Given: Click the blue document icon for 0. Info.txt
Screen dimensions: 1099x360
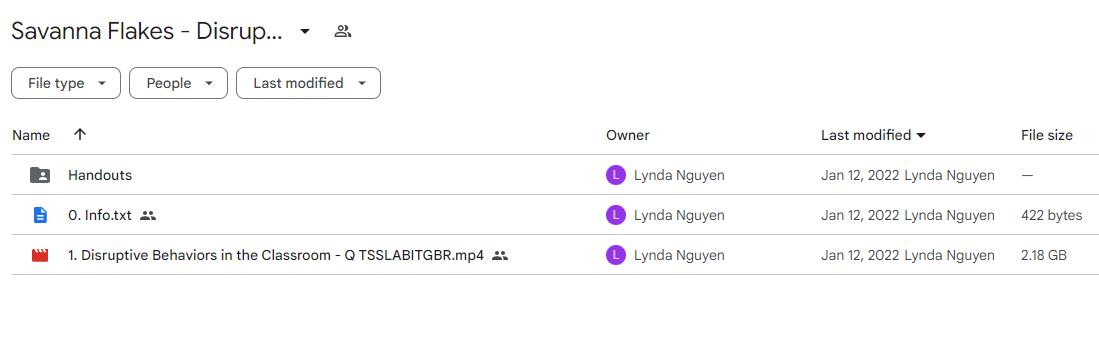Looking at the screenshot, I should (40, 215).
